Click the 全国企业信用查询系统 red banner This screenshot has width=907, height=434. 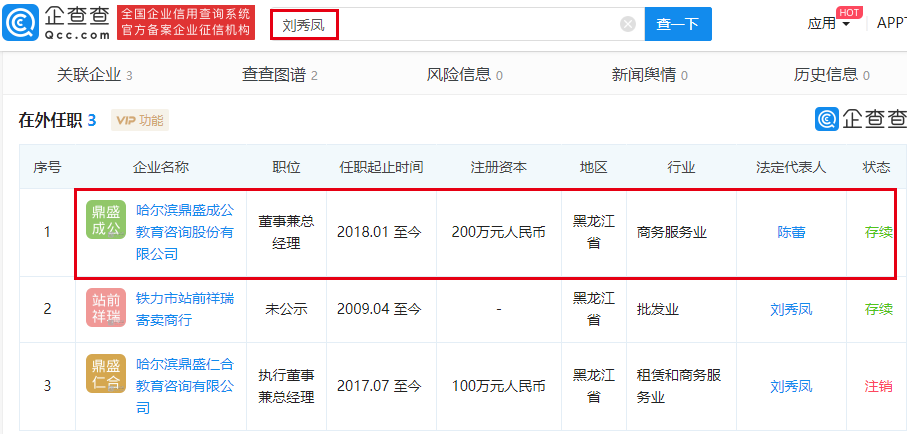point(186,23)
